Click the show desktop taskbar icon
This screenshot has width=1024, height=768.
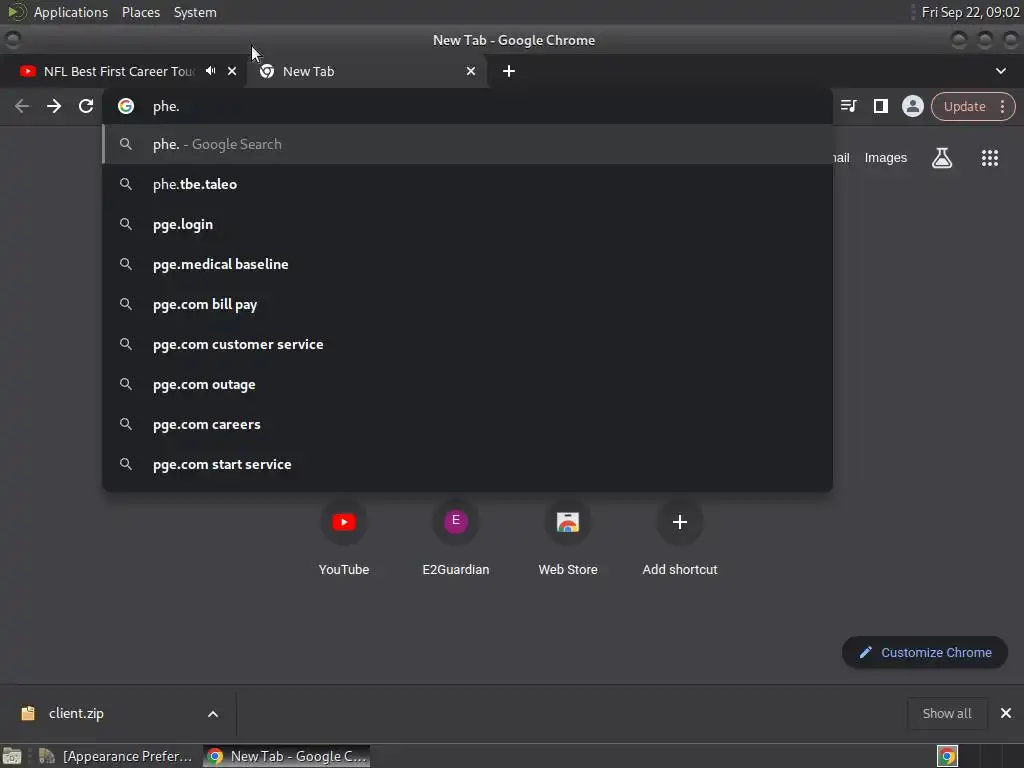pos(12,756)
